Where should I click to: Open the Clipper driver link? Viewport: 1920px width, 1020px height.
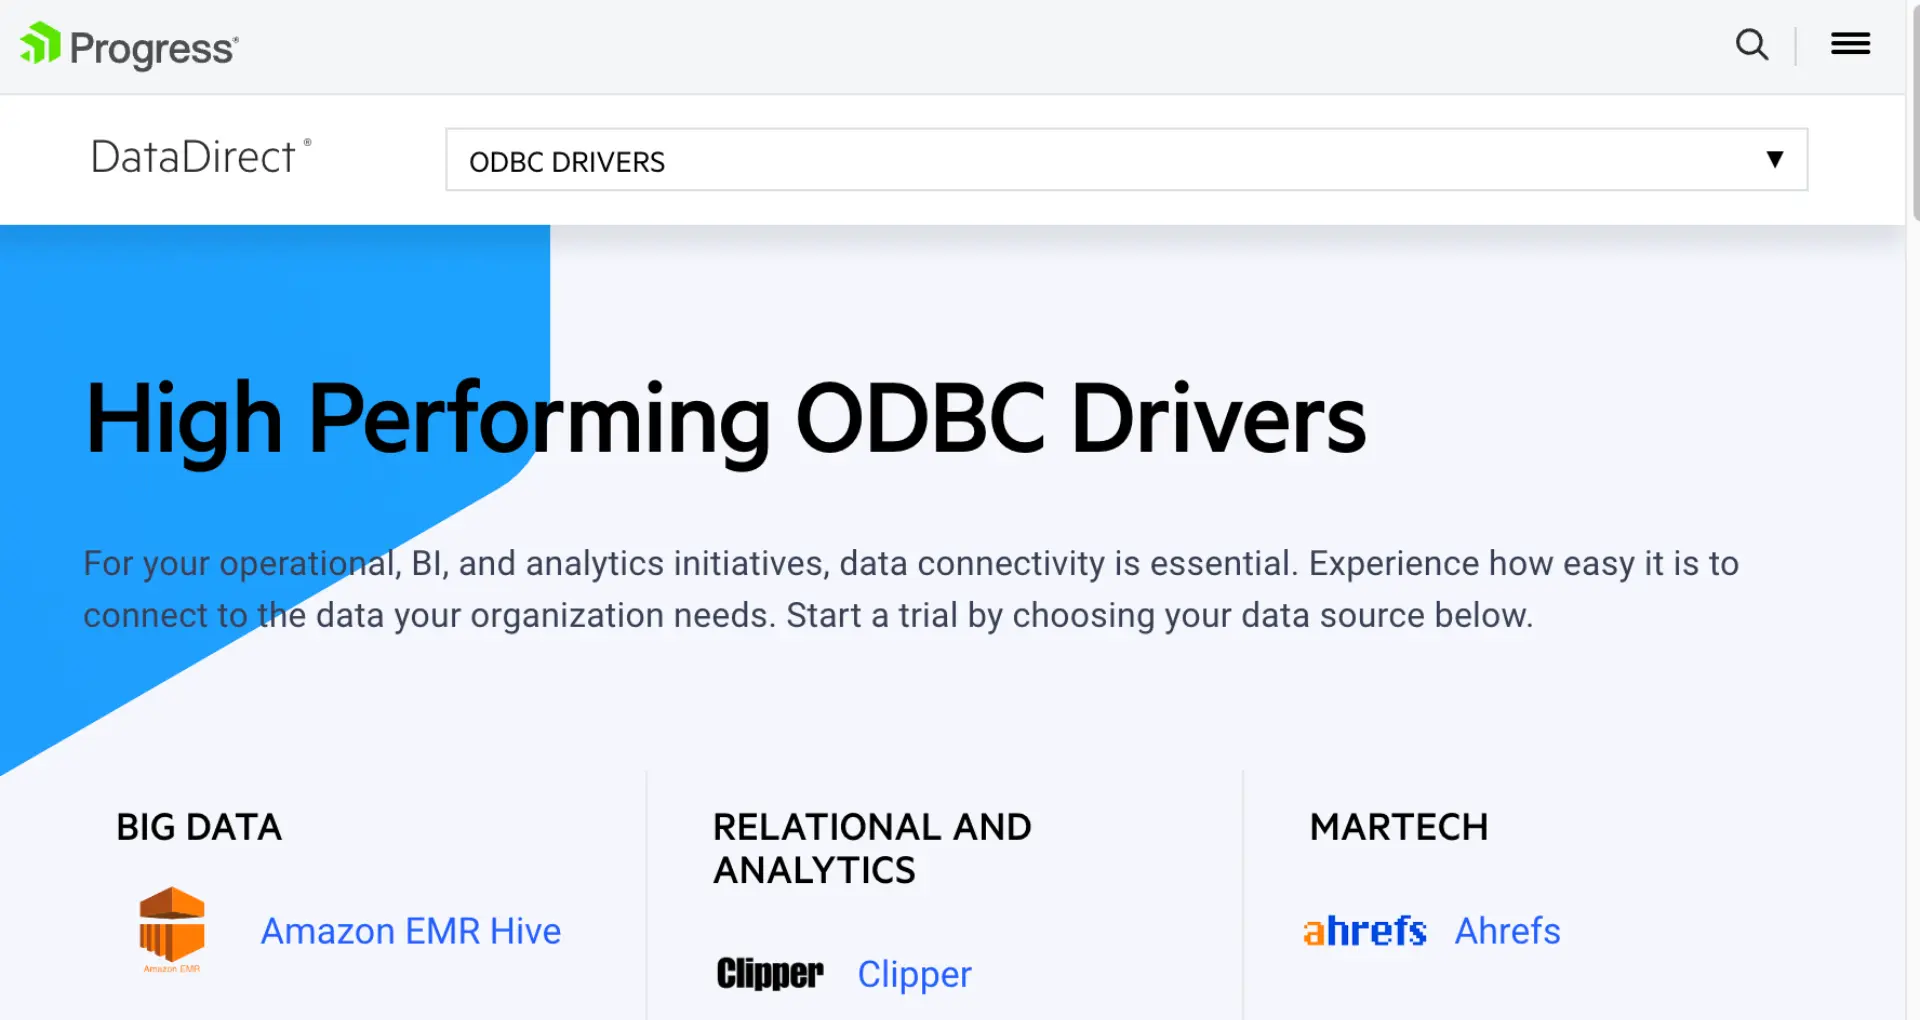914,974
